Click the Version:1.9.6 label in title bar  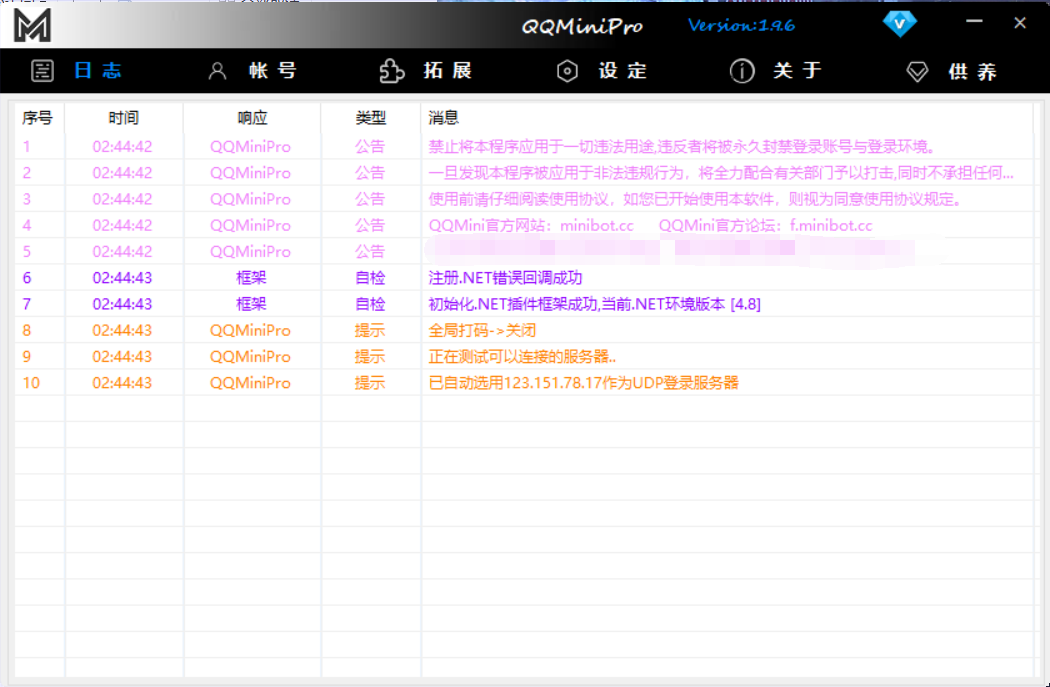(741, 25)
